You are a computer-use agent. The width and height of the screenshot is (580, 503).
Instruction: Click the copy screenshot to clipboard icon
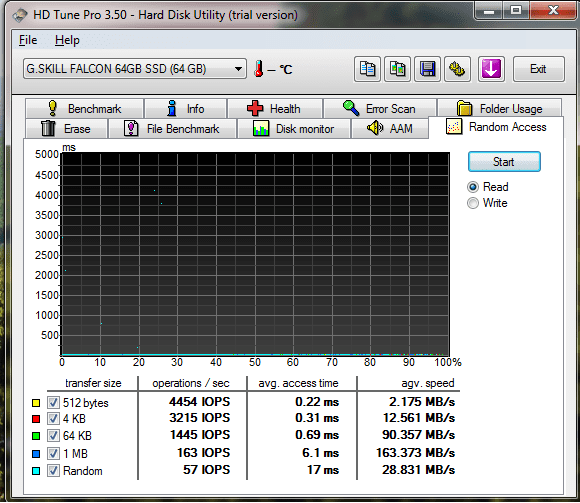397,69
